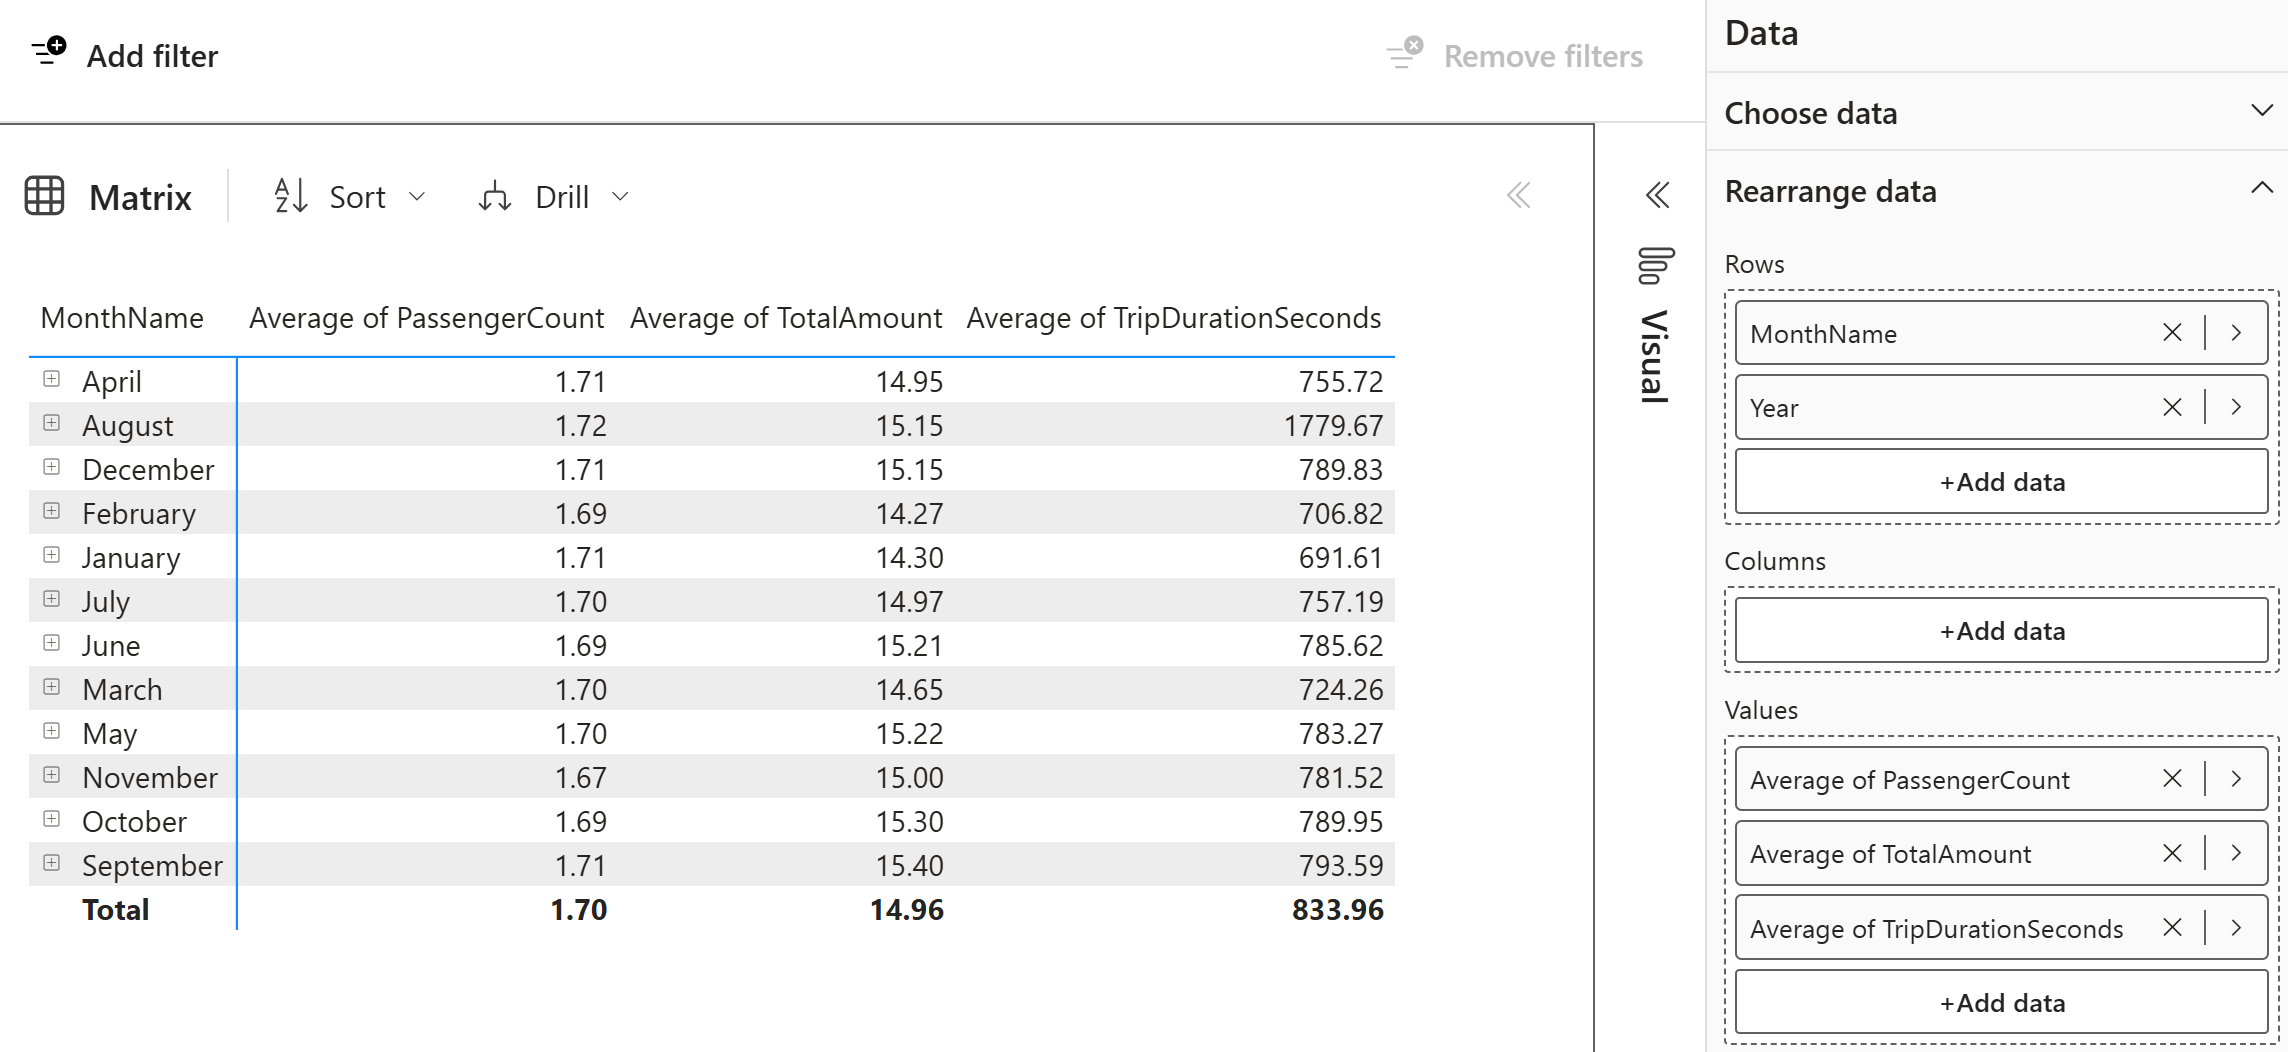The image size is (2288, 1052).
Task: Click Add data button under Values
Action: click(2002, 1002)
